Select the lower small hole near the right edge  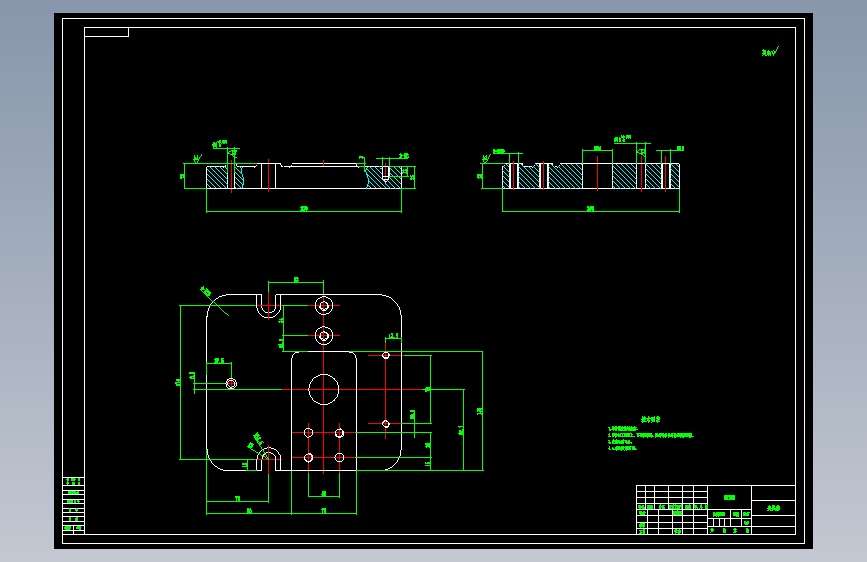[385, 424]
